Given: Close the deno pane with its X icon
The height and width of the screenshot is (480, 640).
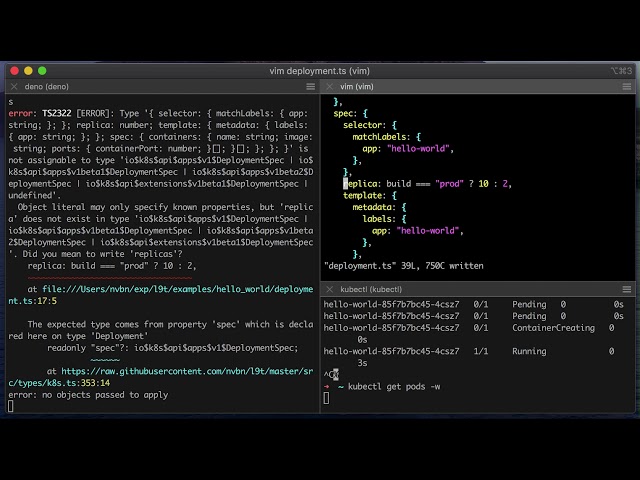Looking at the screenshot, I should [x=14, y=87].
